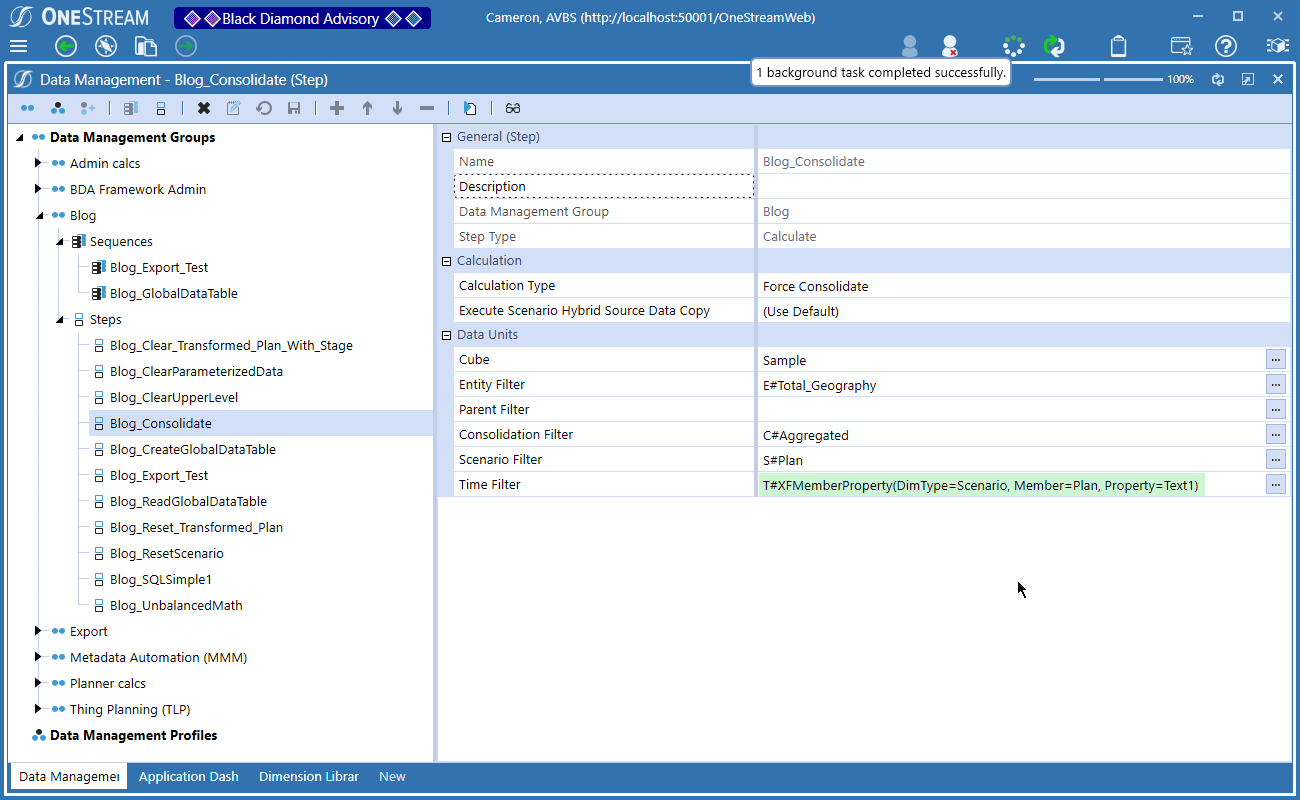Click the page refresh icon beside zoom
The height and width of the screenshot is (800, 1300).
tap(1218, 79)
